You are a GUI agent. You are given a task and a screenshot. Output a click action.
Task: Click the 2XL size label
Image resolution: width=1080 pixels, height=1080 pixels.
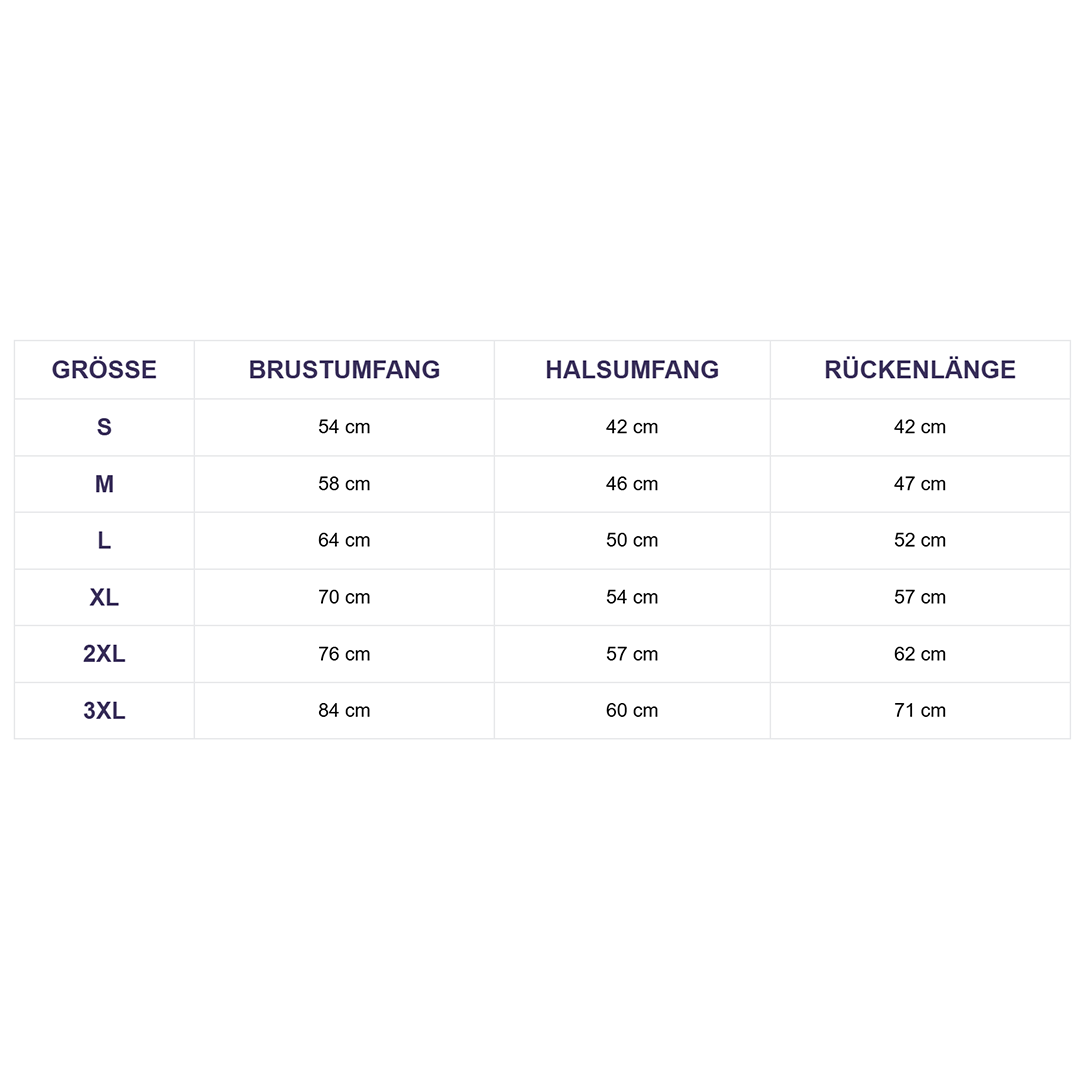[104, 654]
